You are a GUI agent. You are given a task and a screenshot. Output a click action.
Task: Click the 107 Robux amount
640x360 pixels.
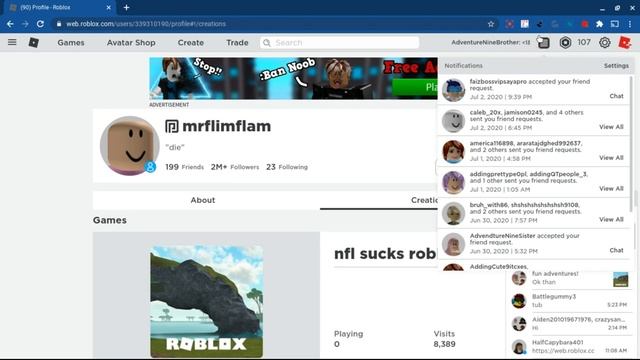tap(584, 42)
